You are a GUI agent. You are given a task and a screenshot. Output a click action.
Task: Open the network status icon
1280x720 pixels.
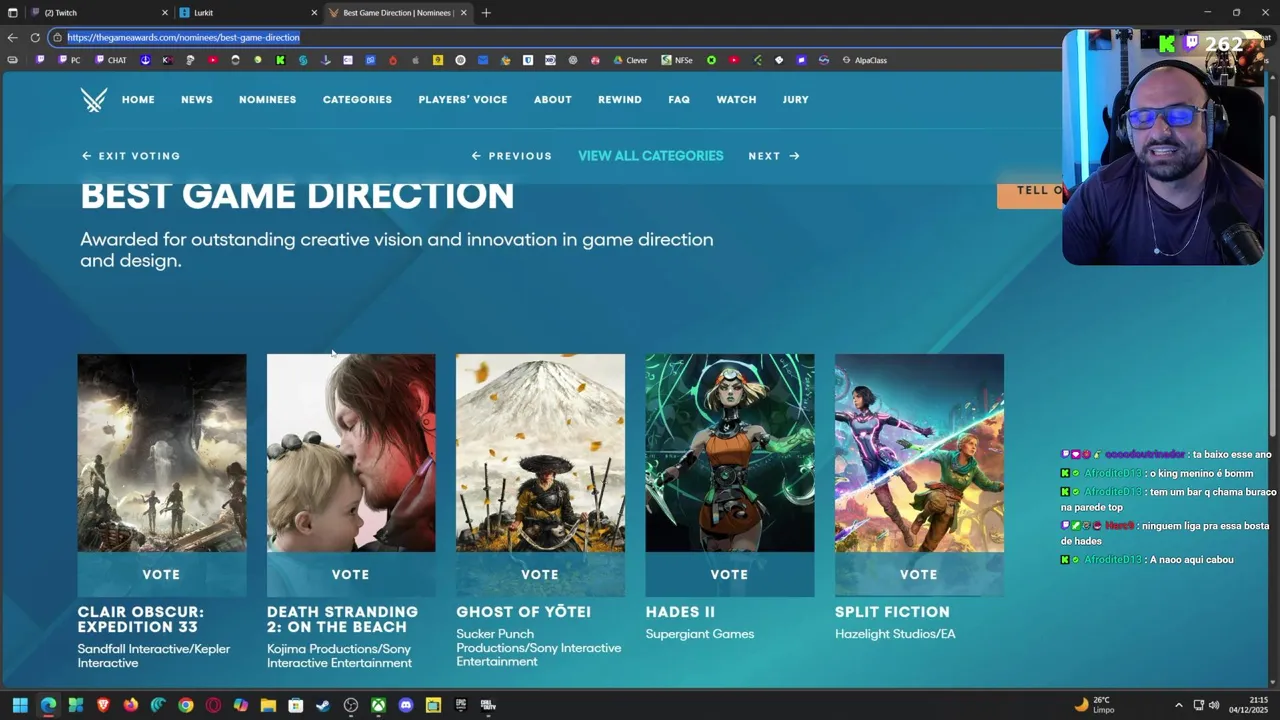pos(1199,705)
